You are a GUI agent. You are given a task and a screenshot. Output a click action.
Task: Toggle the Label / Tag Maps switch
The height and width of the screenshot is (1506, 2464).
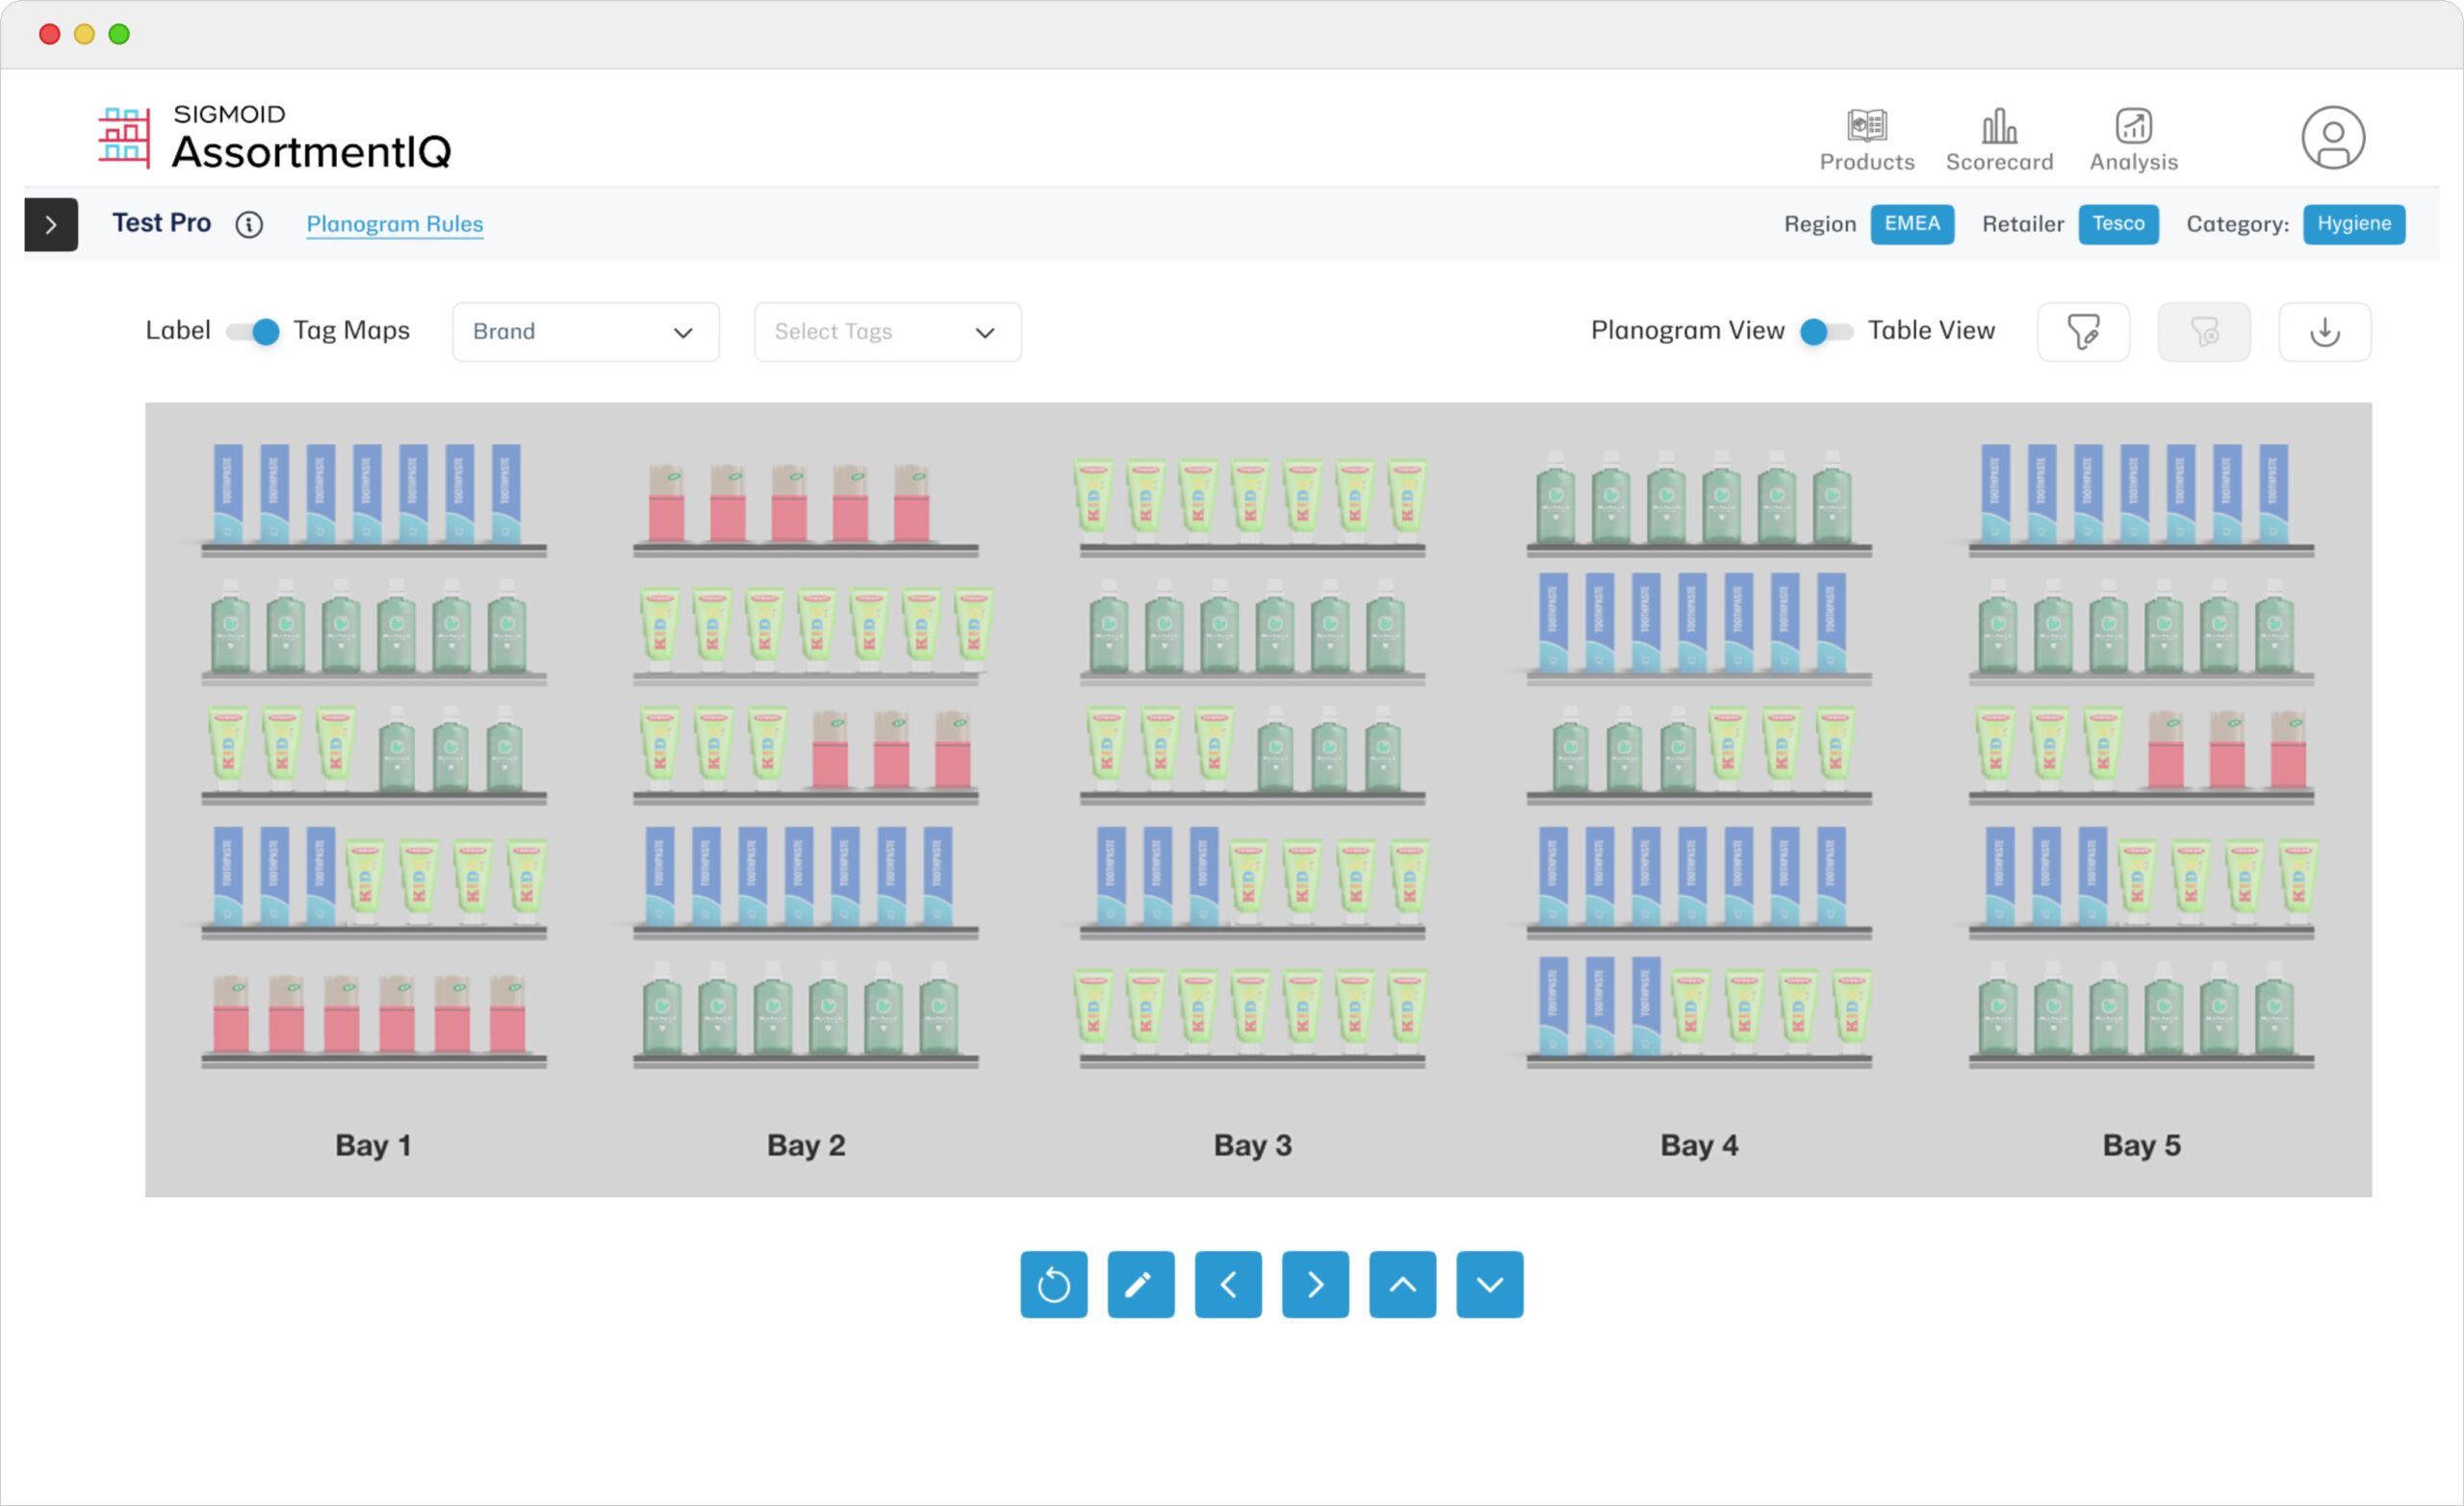pyautogui.click(x=253, y=332)
